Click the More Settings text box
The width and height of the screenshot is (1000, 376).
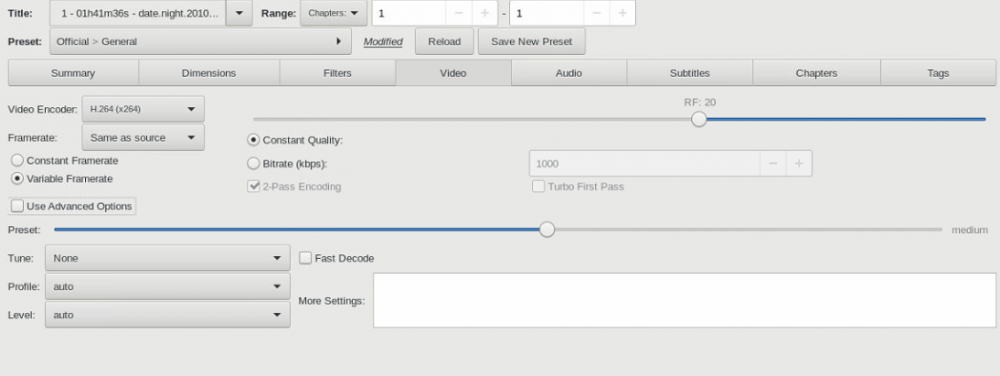point(684,300)
